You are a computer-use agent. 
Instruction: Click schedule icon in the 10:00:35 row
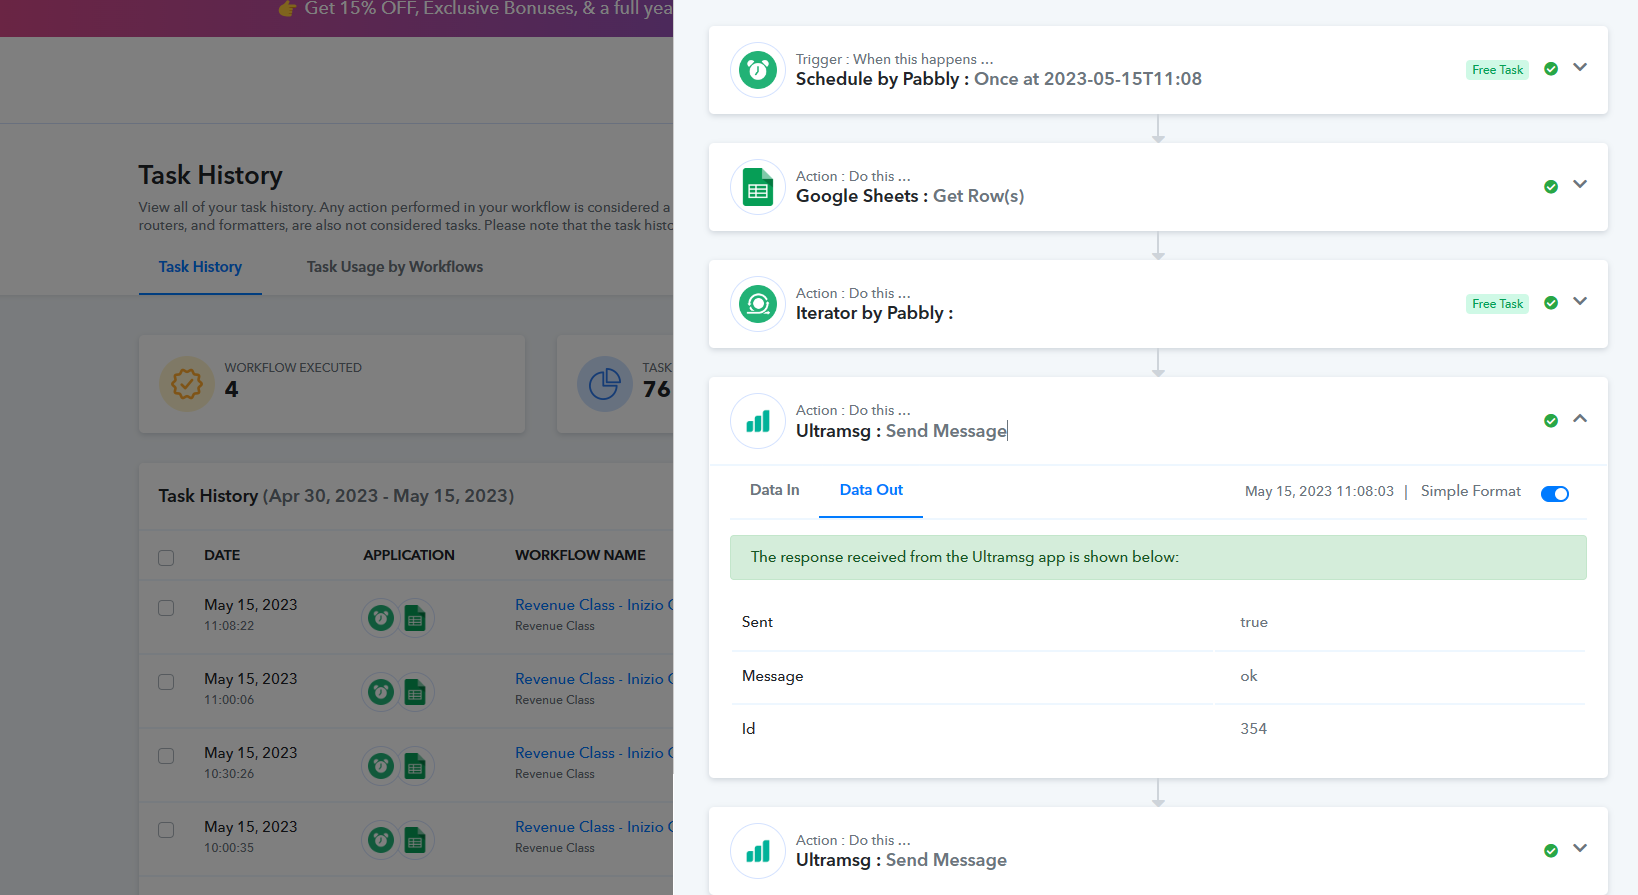381,840
